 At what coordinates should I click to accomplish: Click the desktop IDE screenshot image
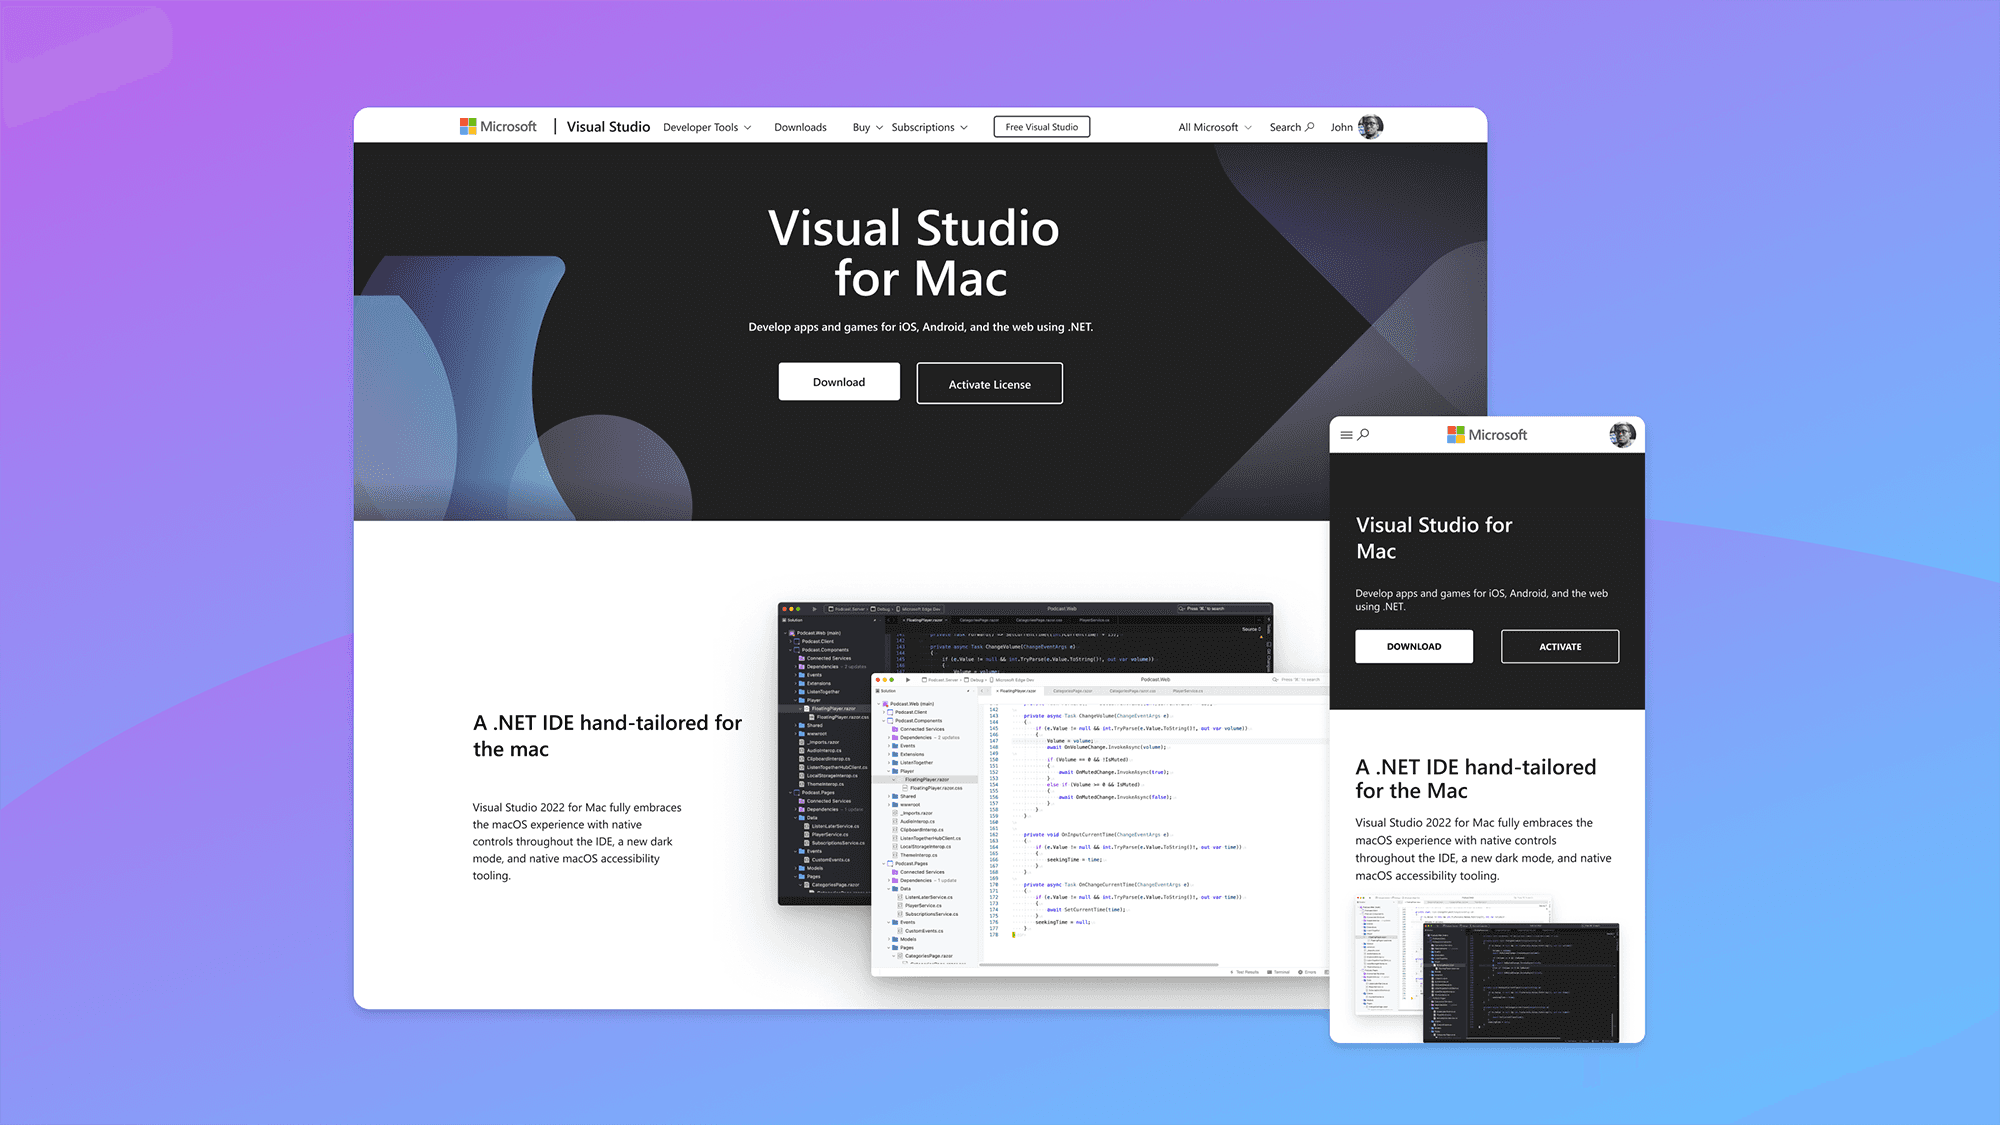pyautogui.click(x=1050, y=790)
